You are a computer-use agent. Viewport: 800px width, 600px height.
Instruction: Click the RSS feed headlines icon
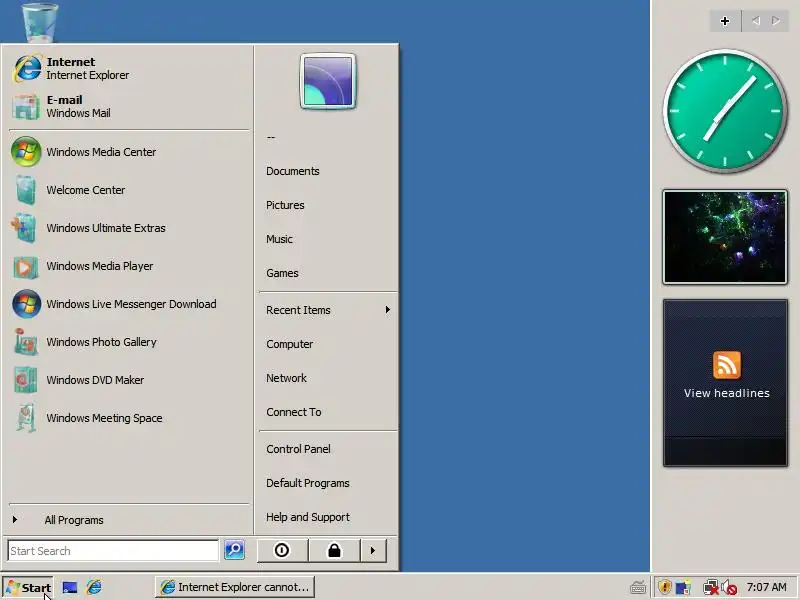tap(727, 365)
